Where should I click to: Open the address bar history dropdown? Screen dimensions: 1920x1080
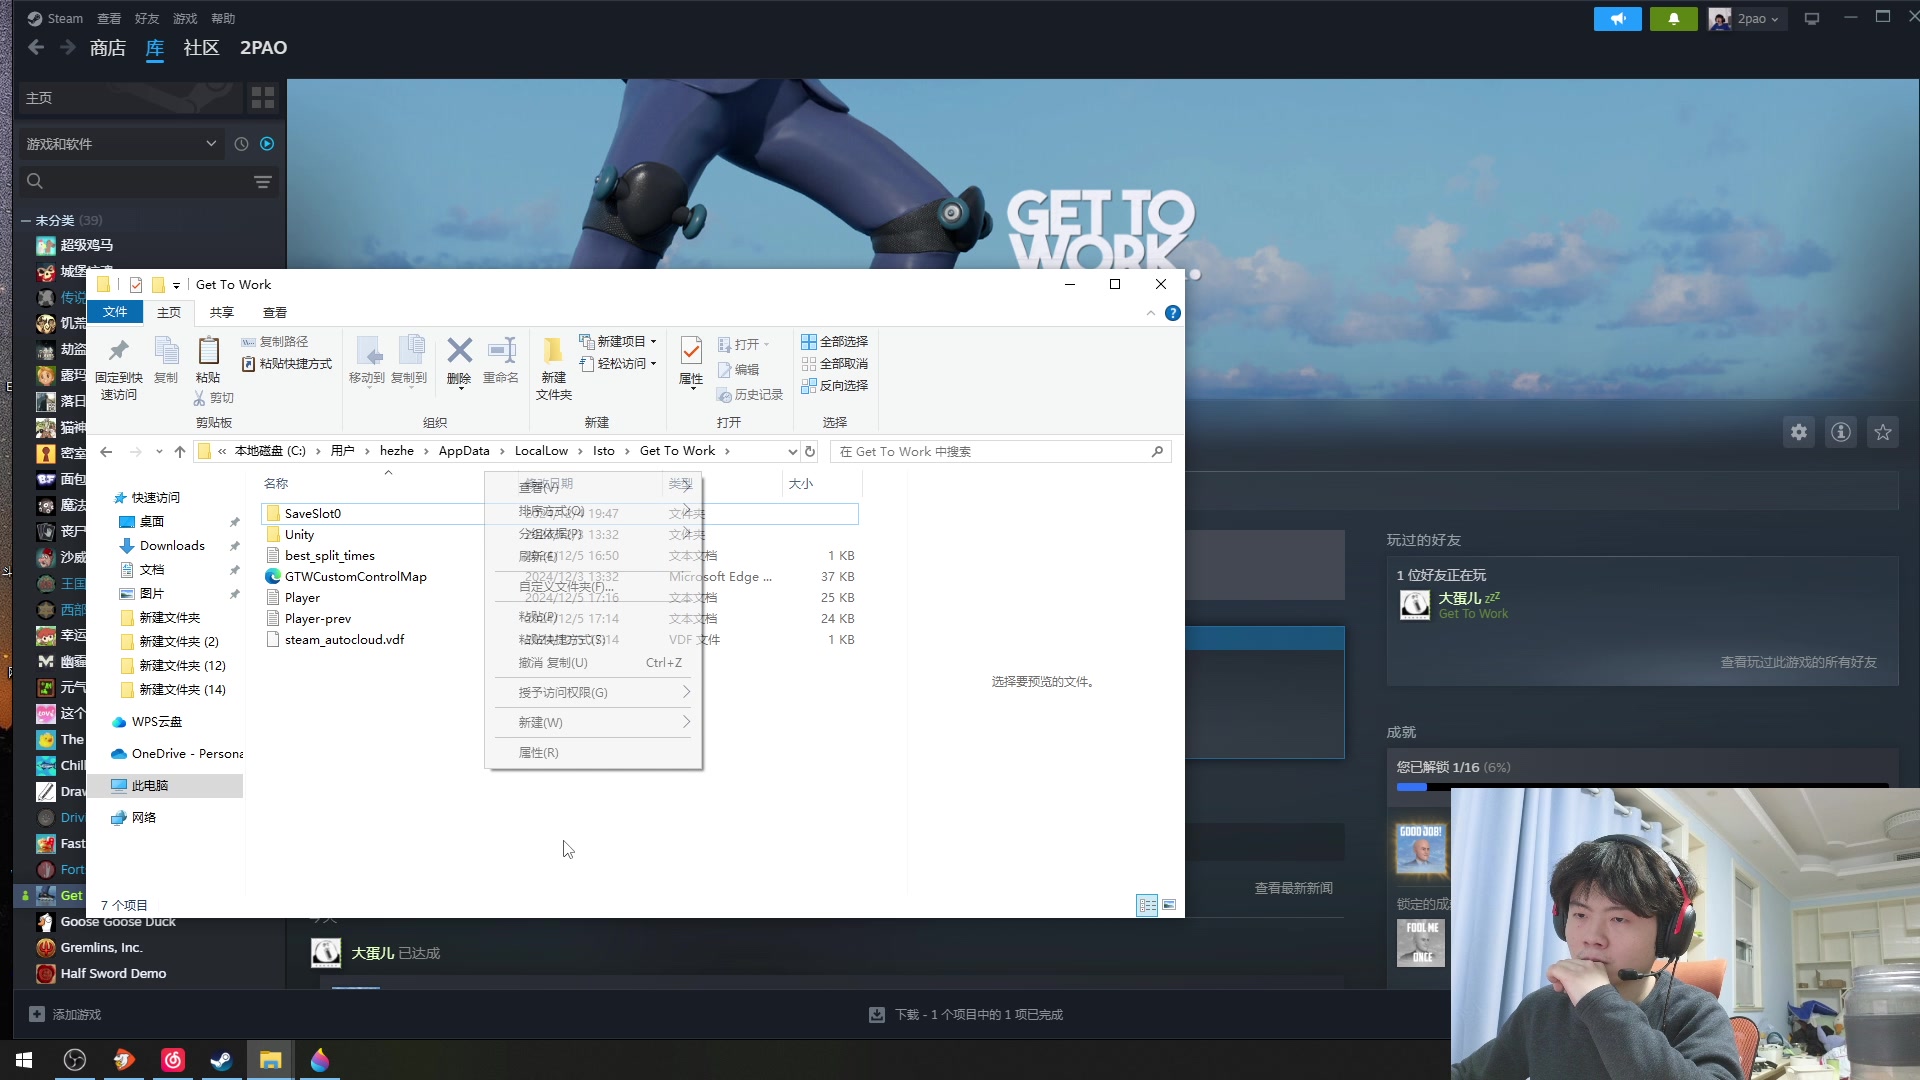pos(792,452)
